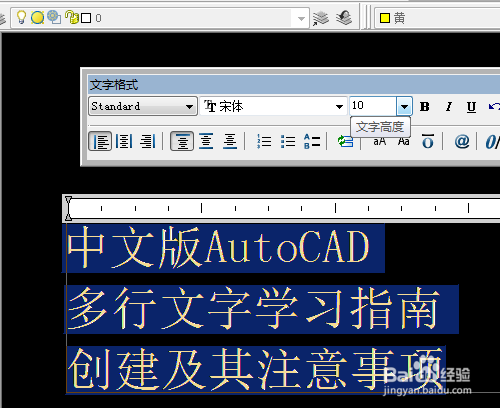Screen dimensions: 500x408
Task: Open the Standard text style dropdown
Action: pos(143,106)
